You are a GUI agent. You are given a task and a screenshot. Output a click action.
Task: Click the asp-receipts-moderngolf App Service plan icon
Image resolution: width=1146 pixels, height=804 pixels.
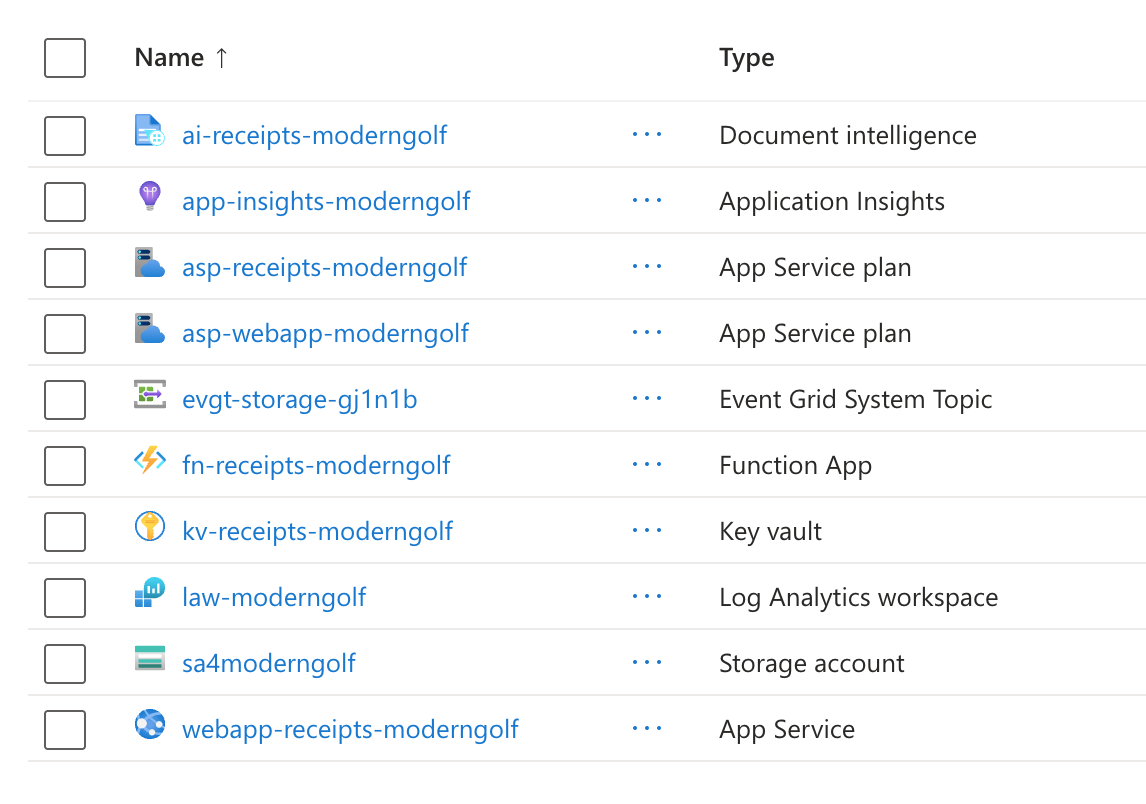[149, 264]
